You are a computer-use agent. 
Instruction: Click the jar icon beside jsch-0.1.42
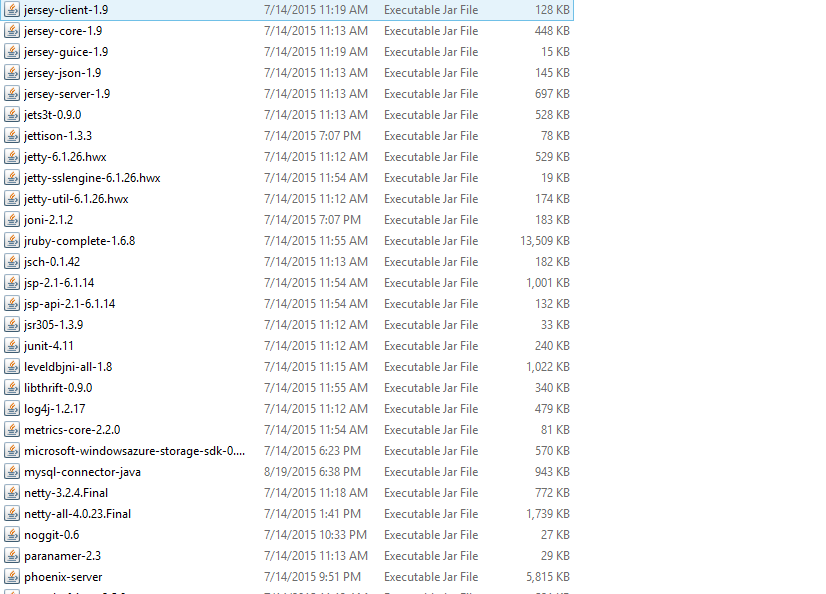(12, 262)
